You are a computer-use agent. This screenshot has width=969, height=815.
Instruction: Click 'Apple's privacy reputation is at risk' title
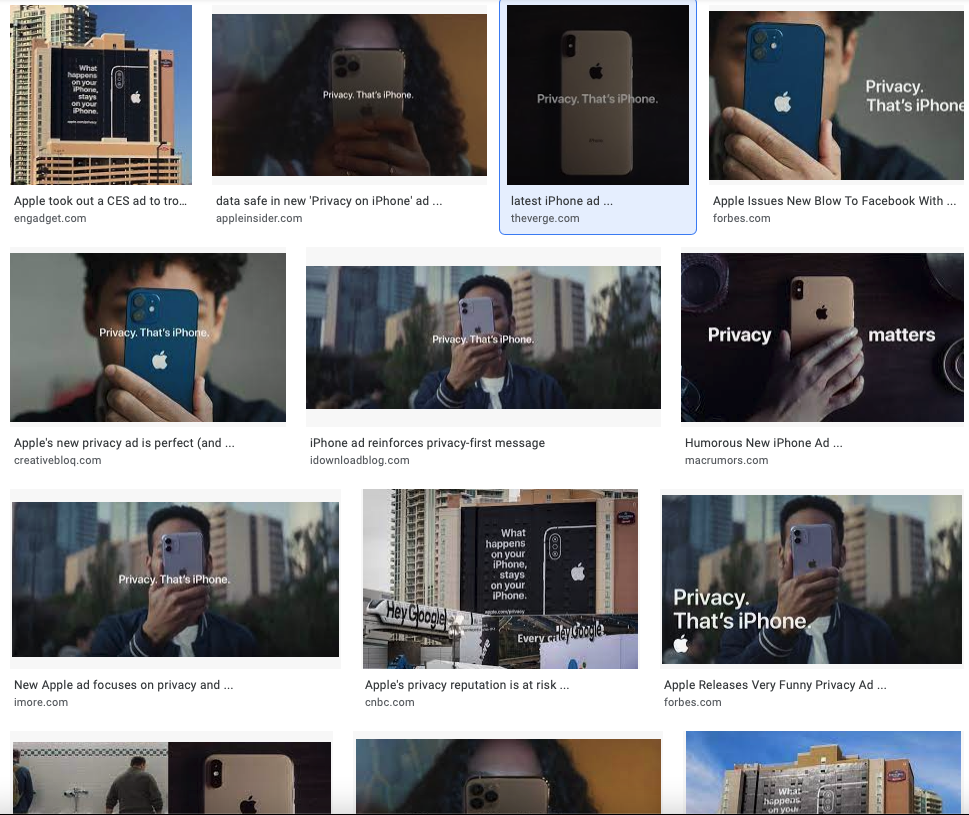click(467, 685)
